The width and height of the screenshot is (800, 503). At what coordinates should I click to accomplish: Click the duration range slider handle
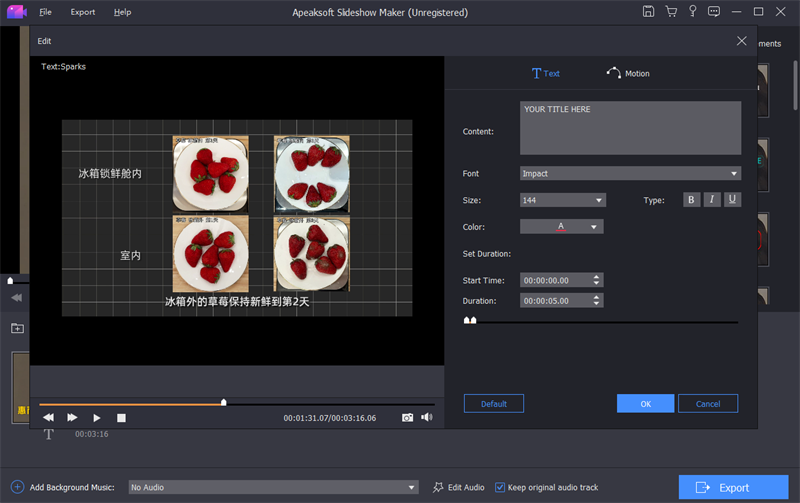click(470, 320)
